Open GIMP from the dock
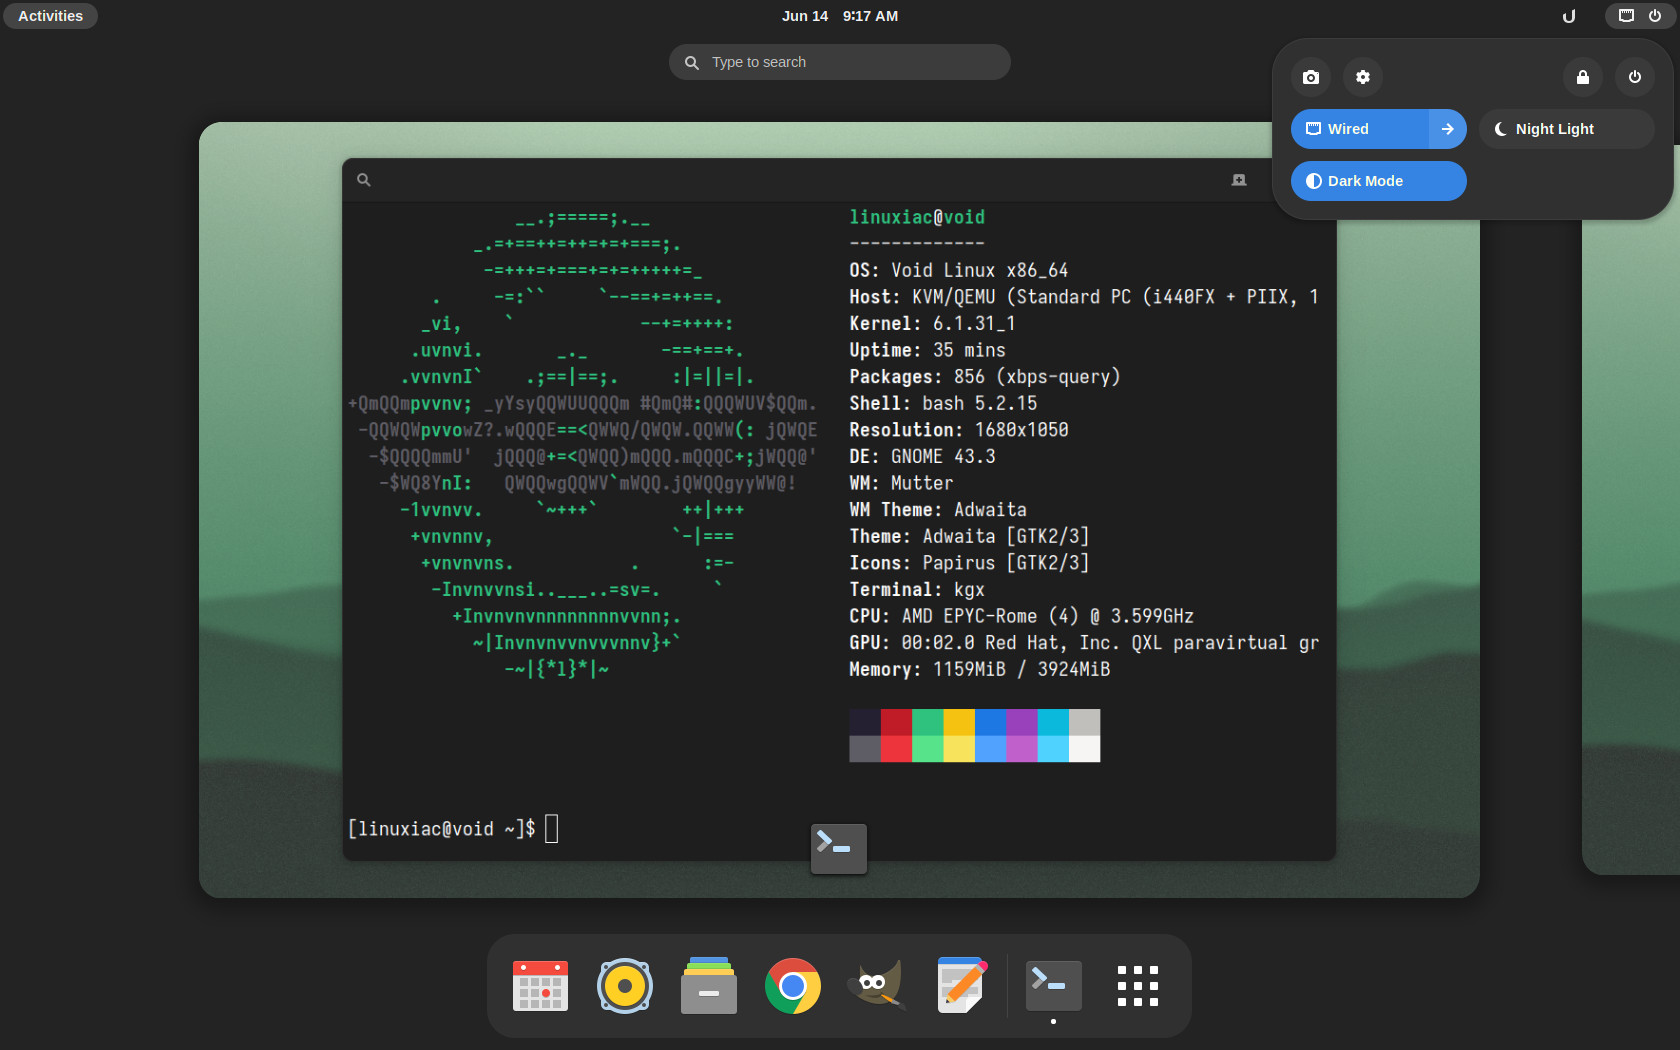The image size is (1680, 1050). (x=877, y=986)
